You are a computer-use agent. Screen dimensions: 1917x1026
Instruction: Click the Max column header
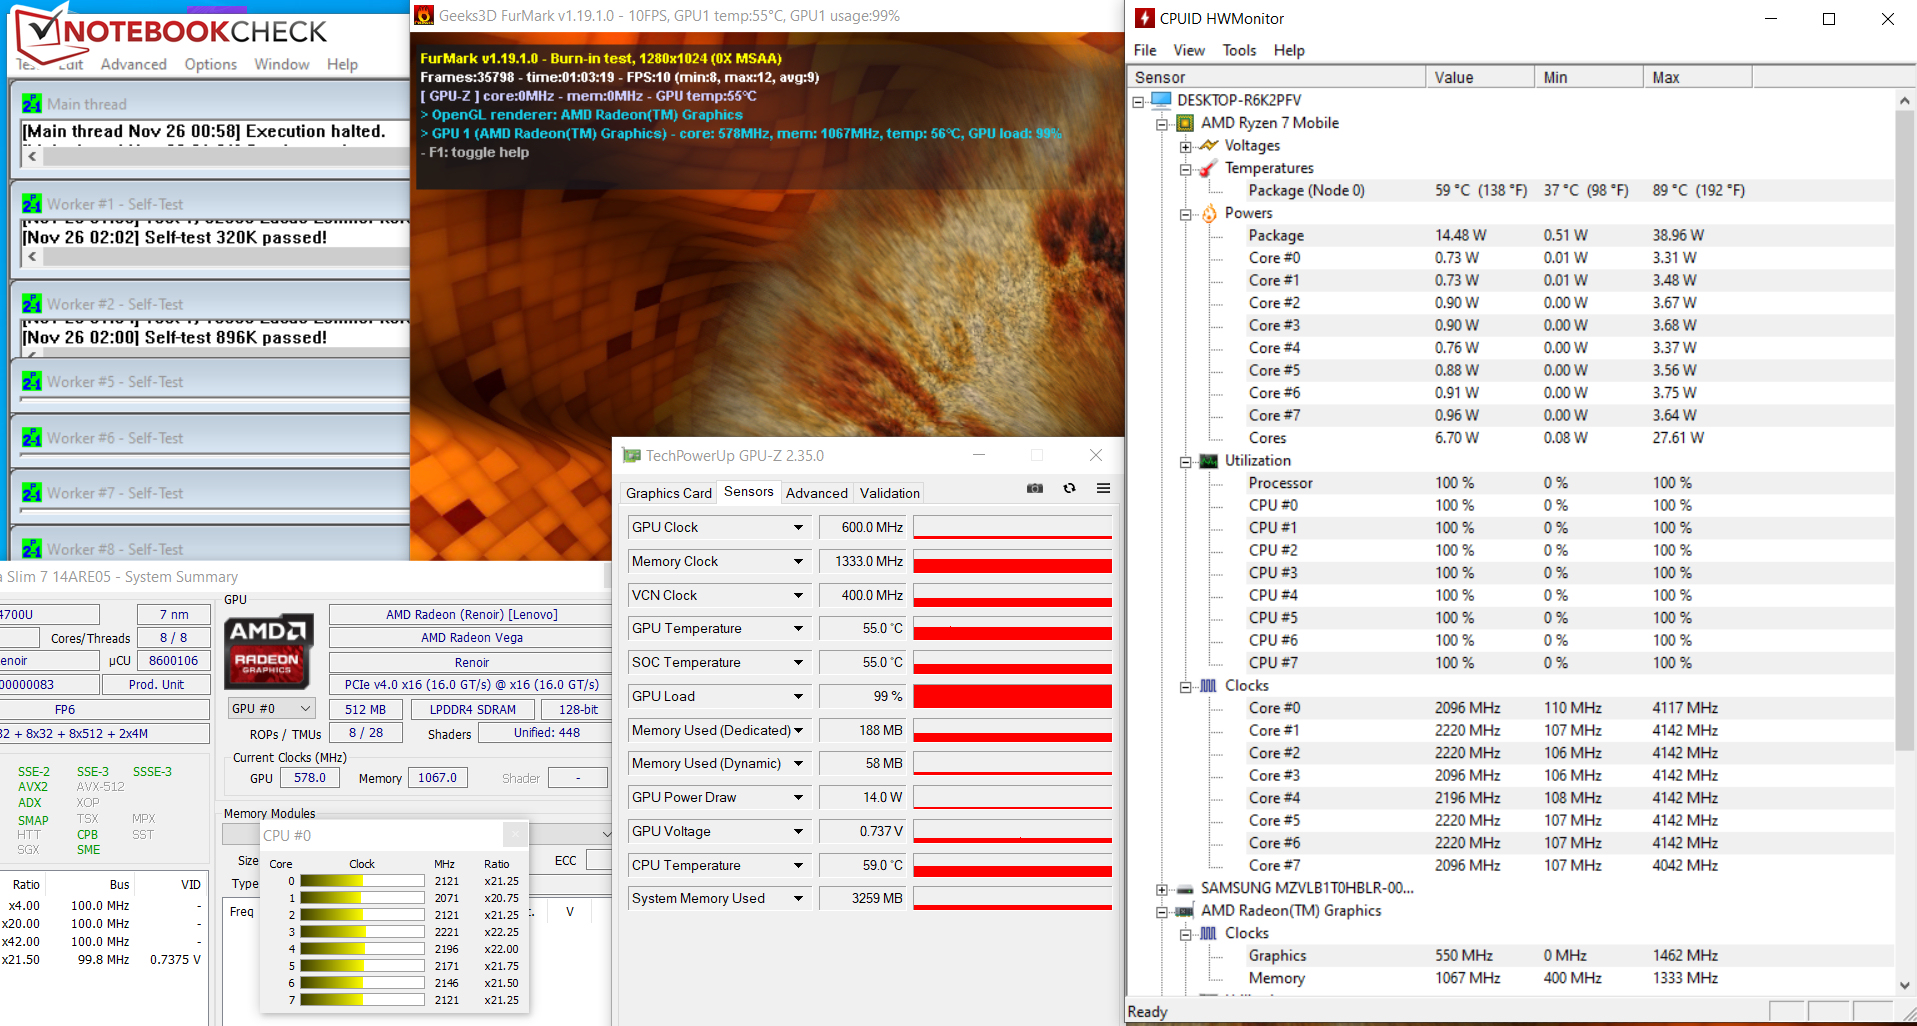[1698, 77]
